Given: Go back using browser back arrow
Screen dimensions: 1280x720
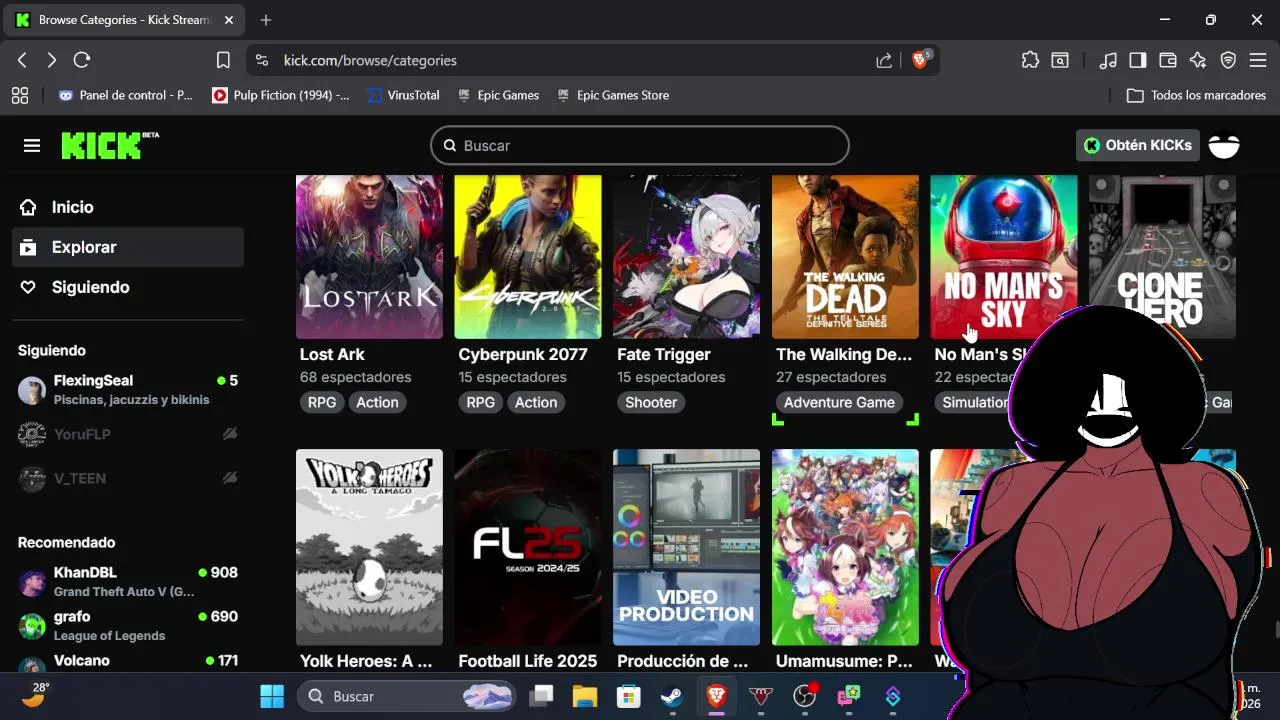Looking at the screenshot, I should pyautogui.click(x=22, y=60).
